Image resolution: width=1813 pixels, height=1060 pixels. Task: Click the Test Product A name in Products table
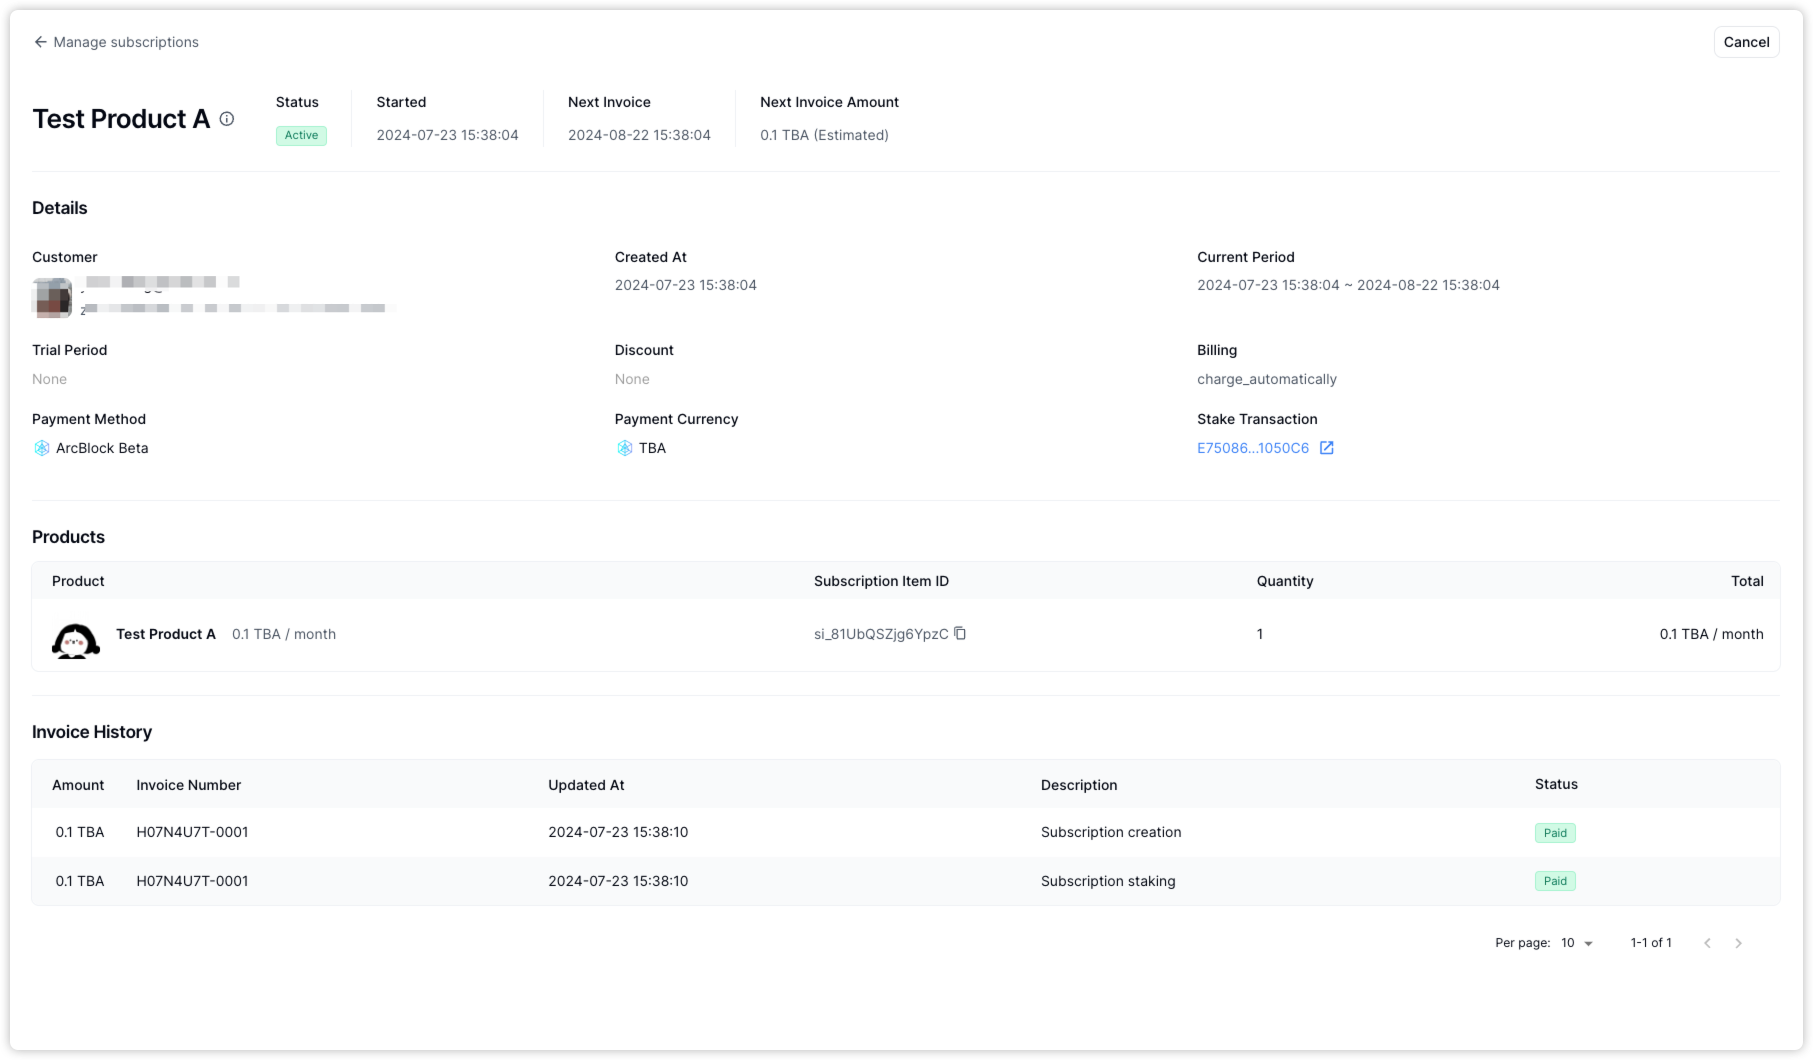pos(166,634)
